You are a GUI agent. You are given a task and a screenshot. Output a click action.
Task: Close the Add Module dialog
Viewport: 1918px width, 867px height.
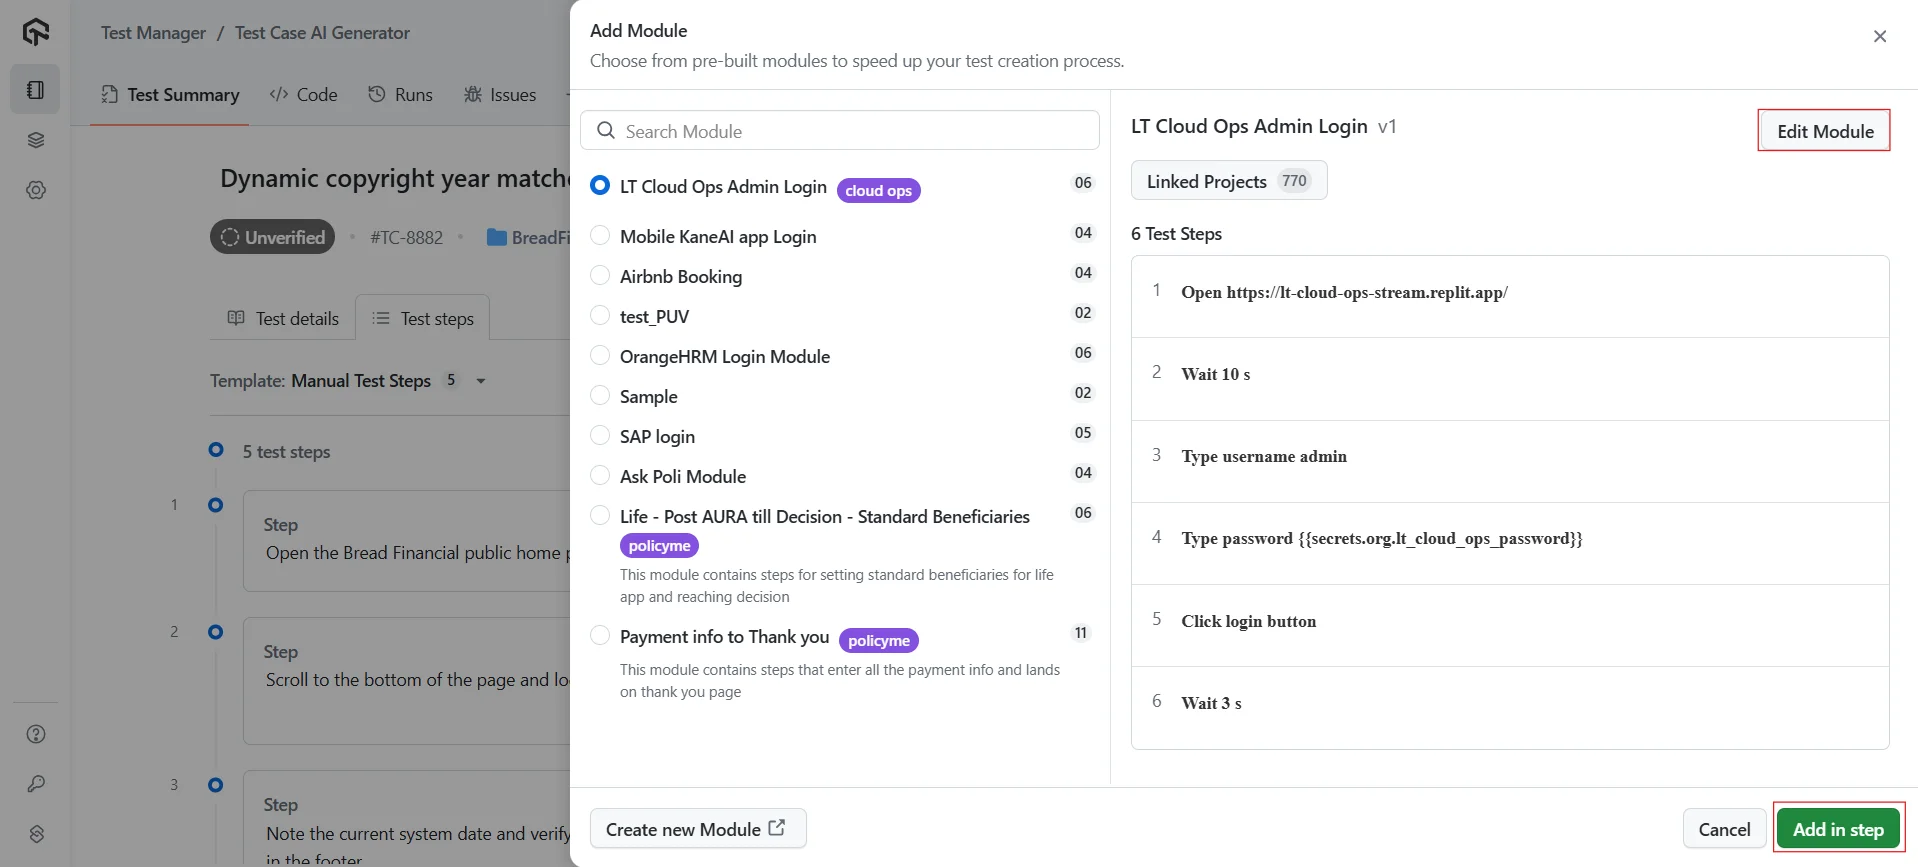click(1880, 36)
